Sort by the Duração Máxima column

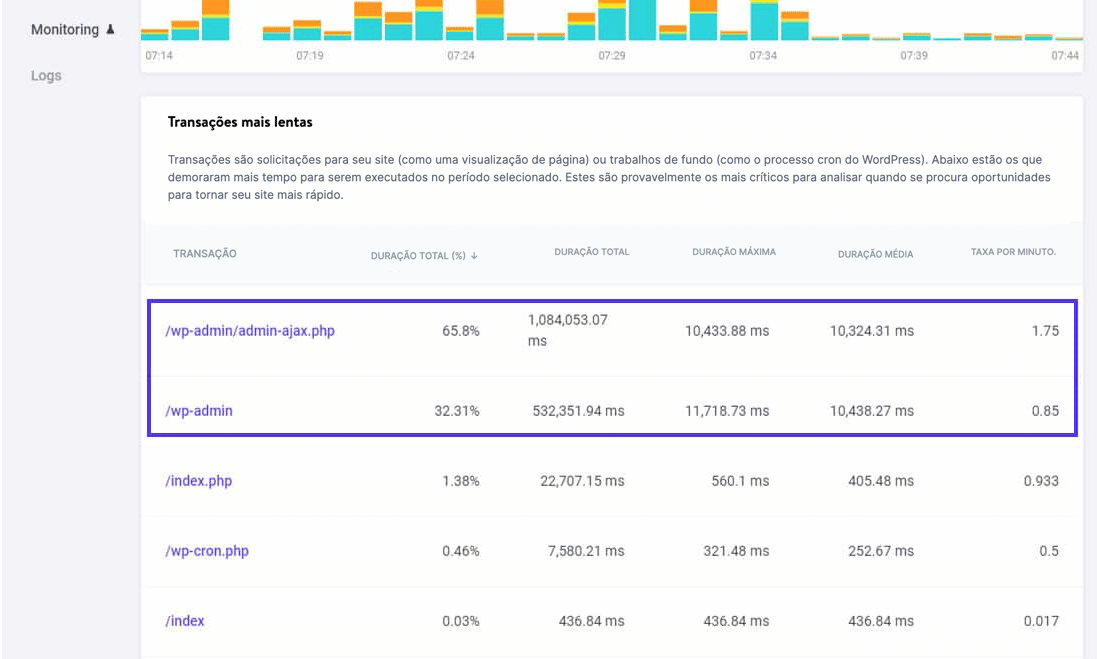(x=736, y=251)
